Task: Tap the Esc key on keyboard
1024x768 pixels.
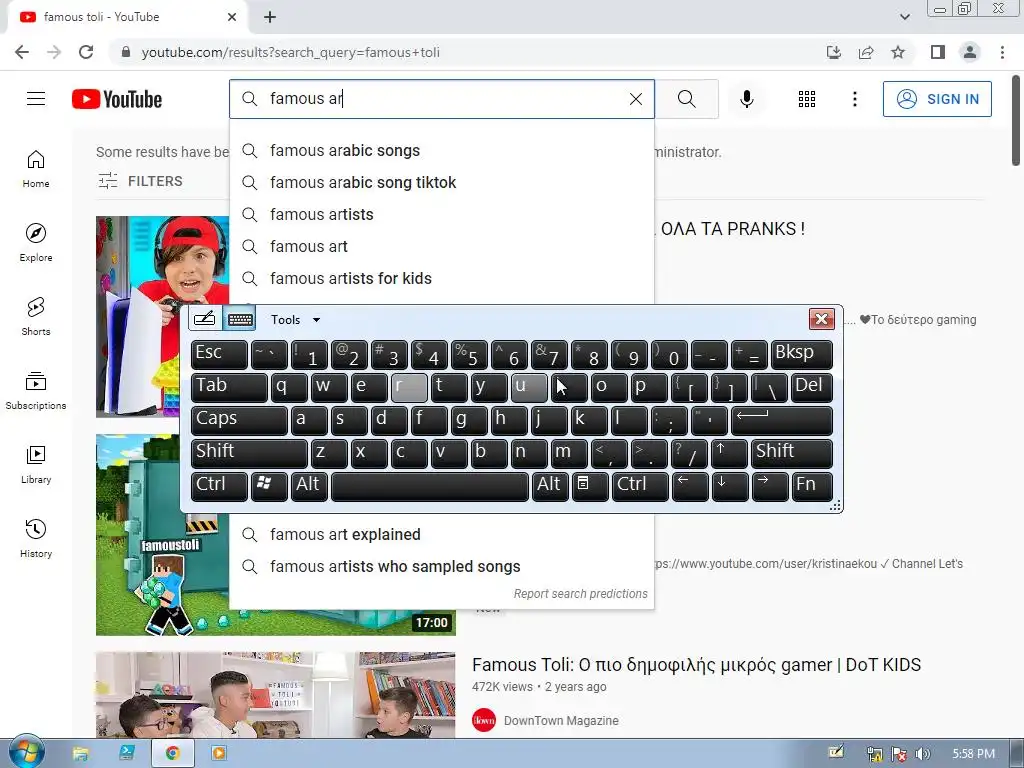Action: [x=219, y=354]
